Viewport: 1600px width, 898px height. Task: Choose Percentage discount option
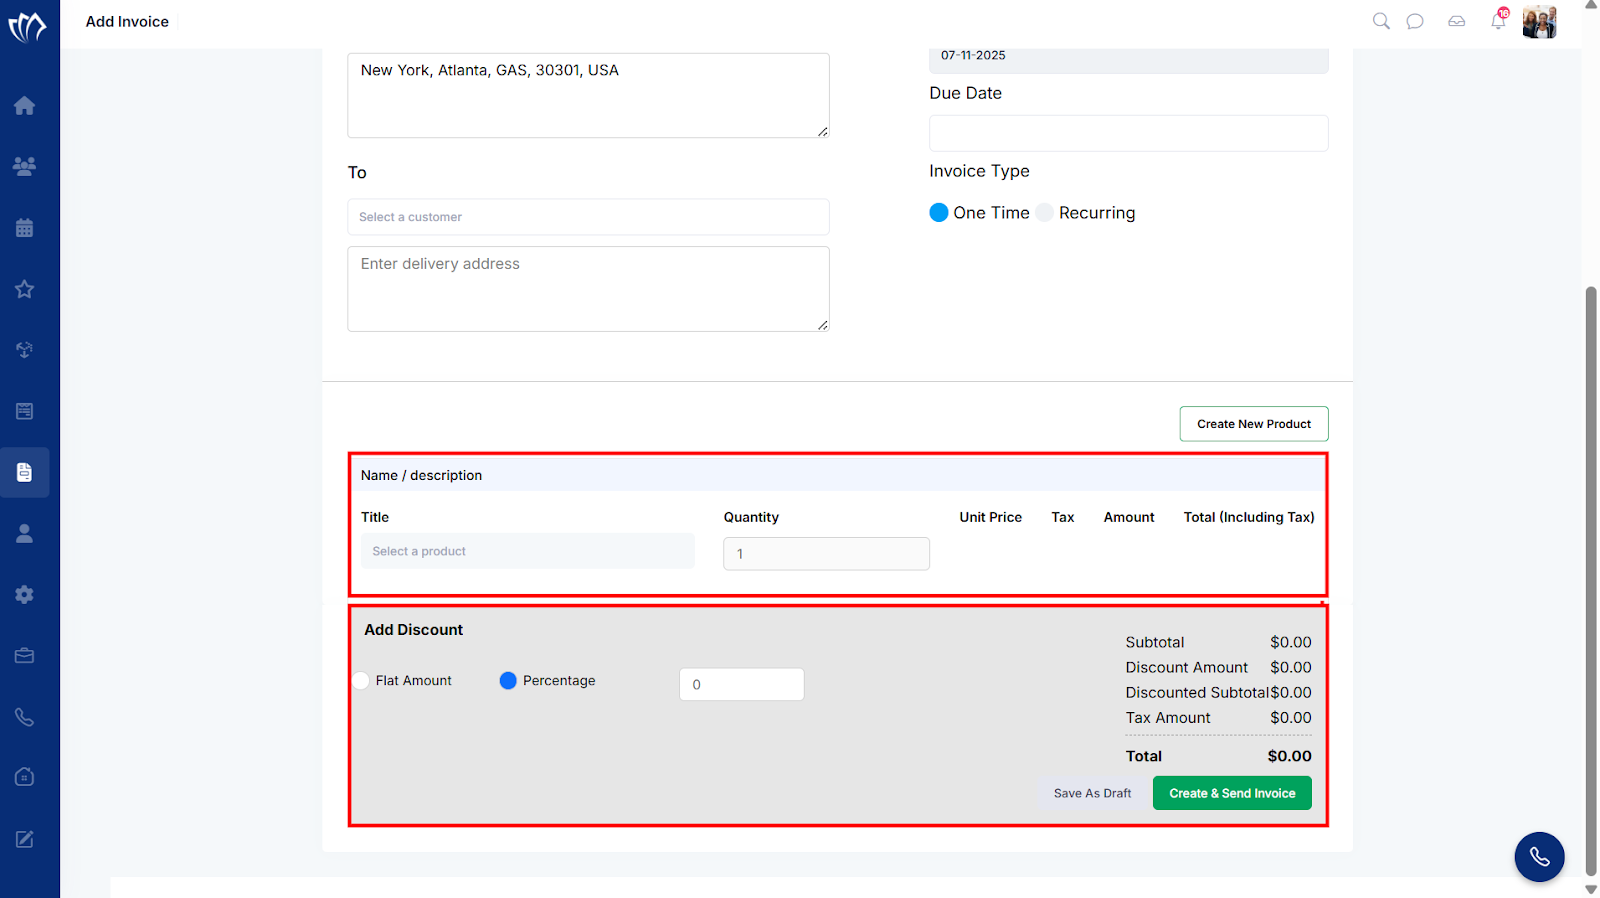point(508,680)
